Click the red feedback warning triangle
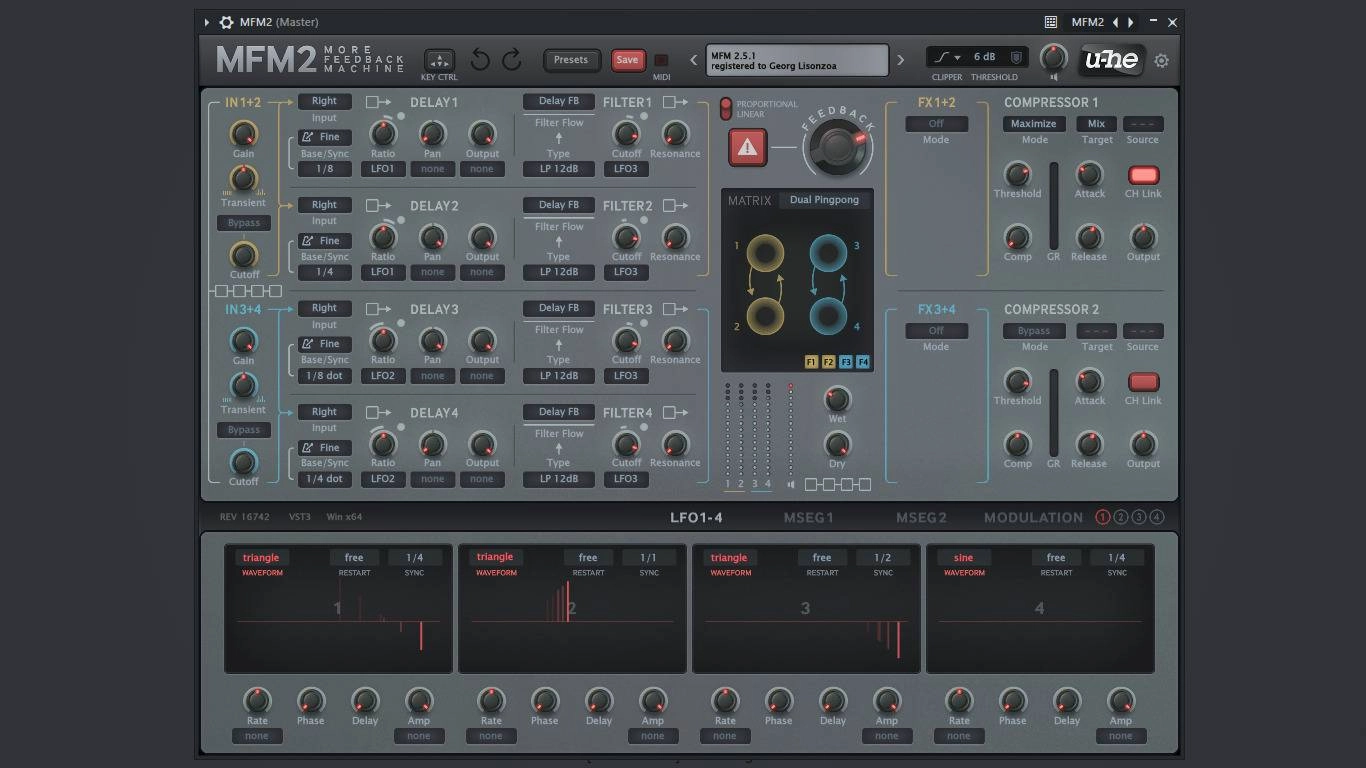1366x768 pixels. 747,148
